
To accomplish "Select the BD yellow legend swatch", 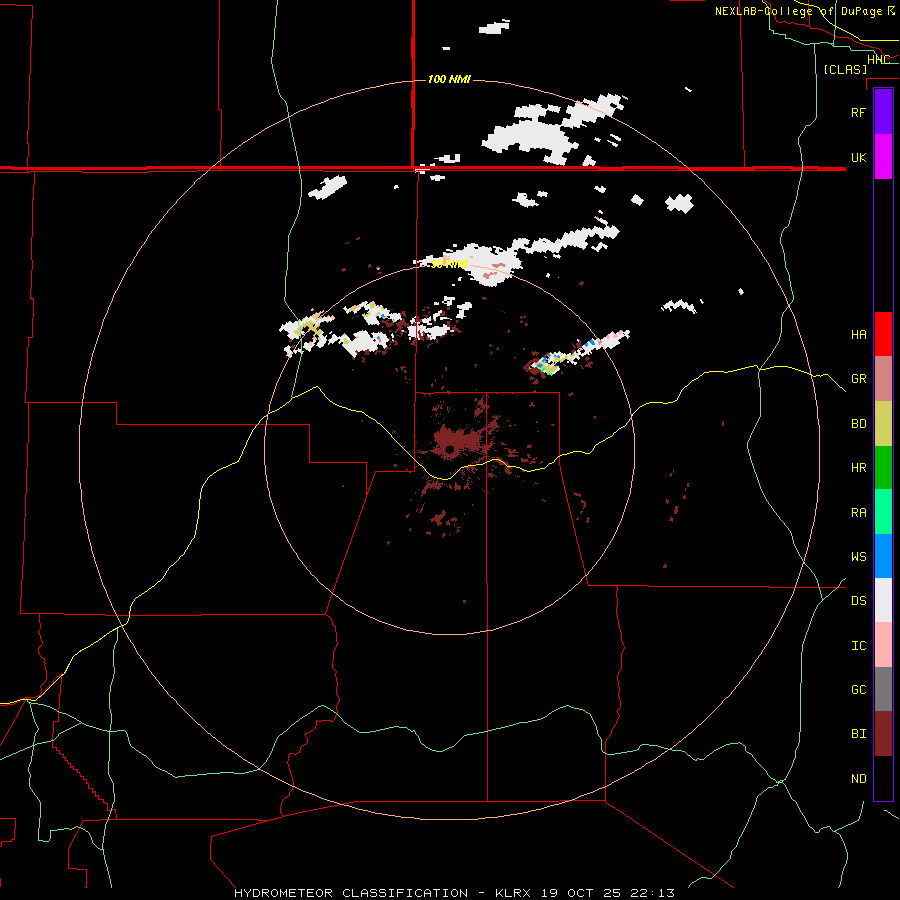I will [x=883, y=424].
